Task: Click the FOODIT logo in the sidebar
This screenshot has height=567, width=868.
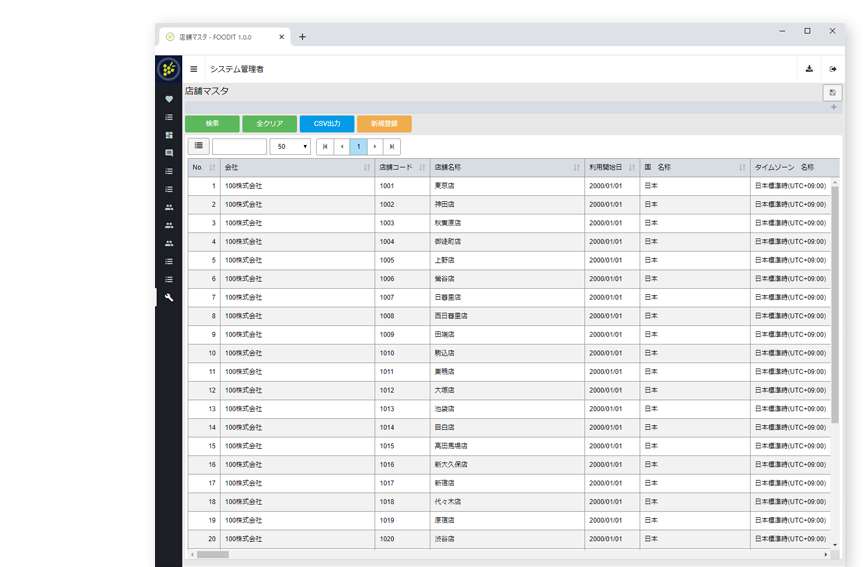Action: click(169, 69)
